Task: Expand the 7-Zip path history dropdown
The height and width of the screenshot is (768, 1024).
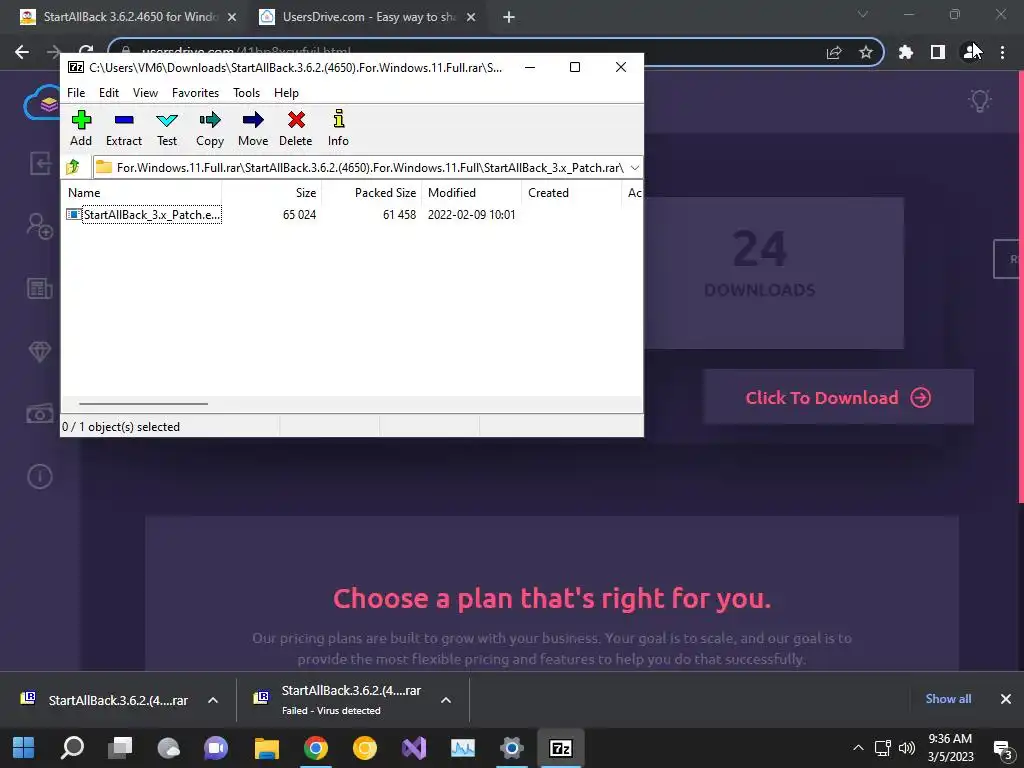Action: point(634,168)
